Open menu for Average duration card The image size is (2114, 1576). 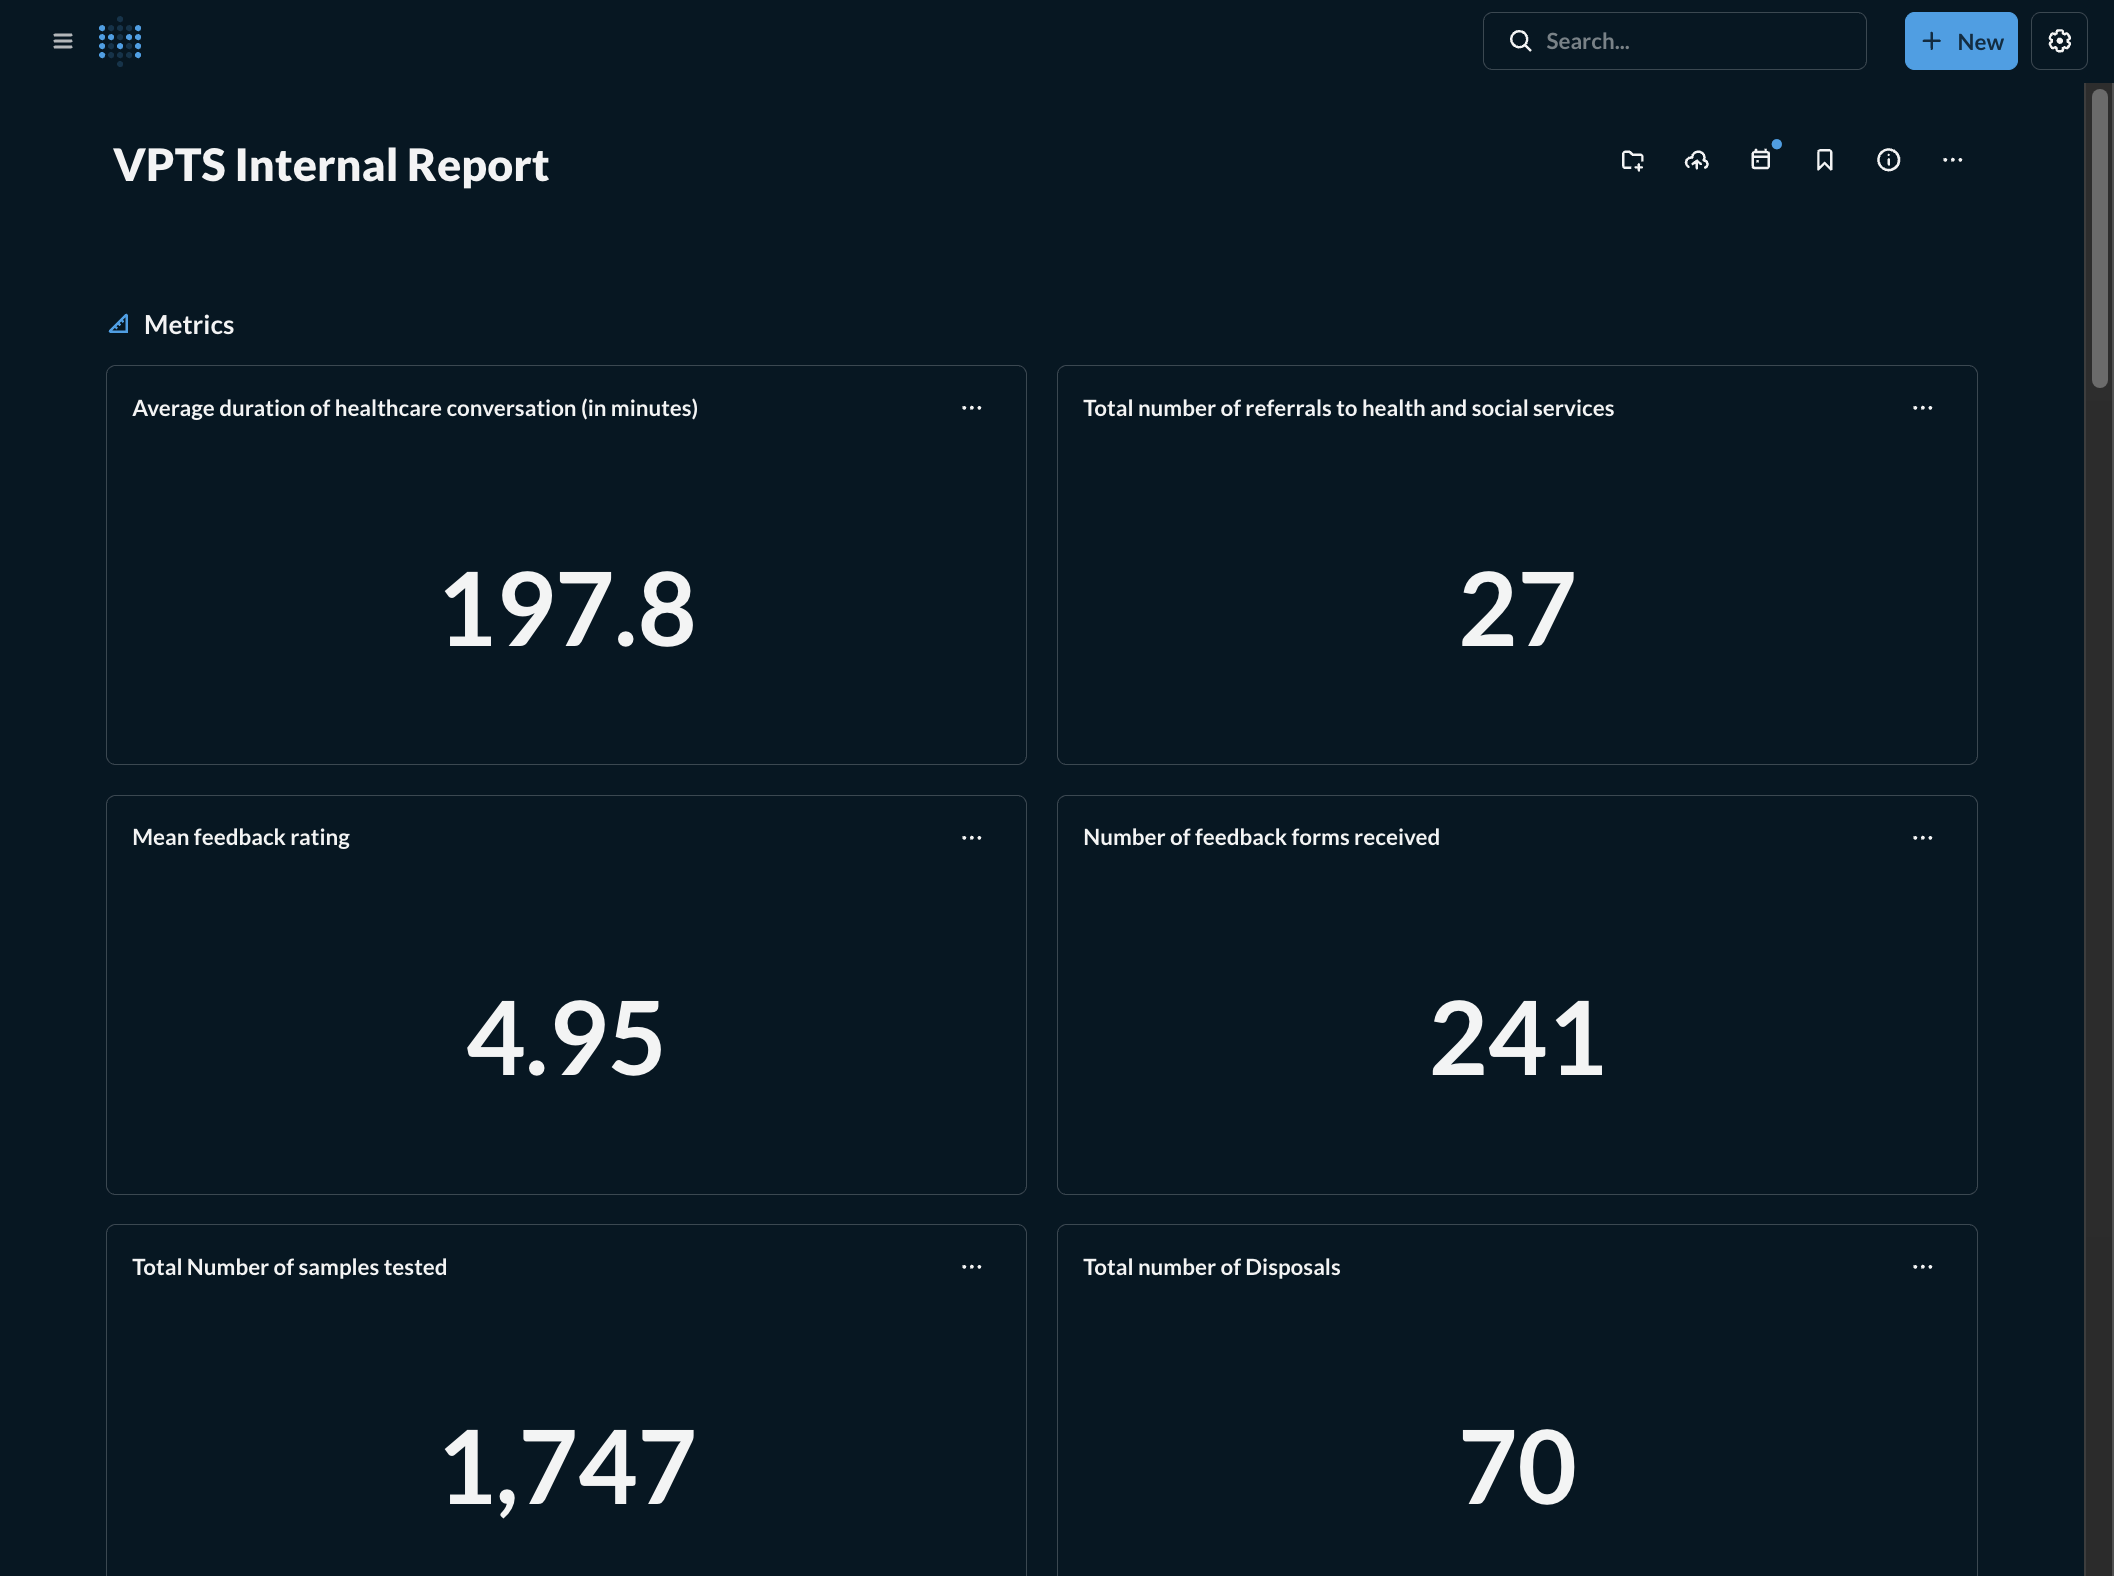[971, 408]
